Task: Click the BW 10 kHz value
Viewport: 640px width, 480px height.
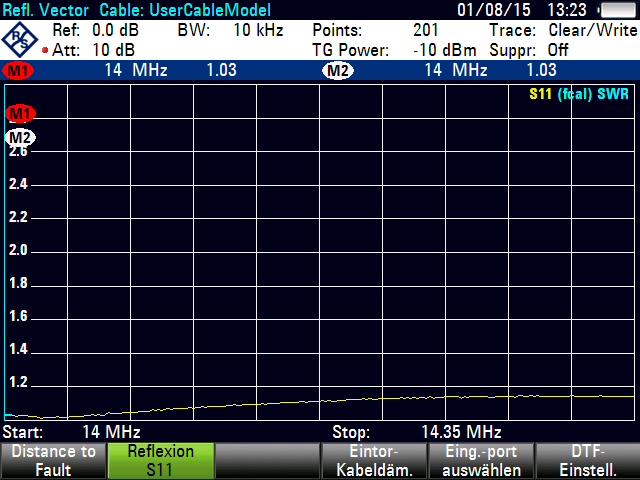Action: 257,30
